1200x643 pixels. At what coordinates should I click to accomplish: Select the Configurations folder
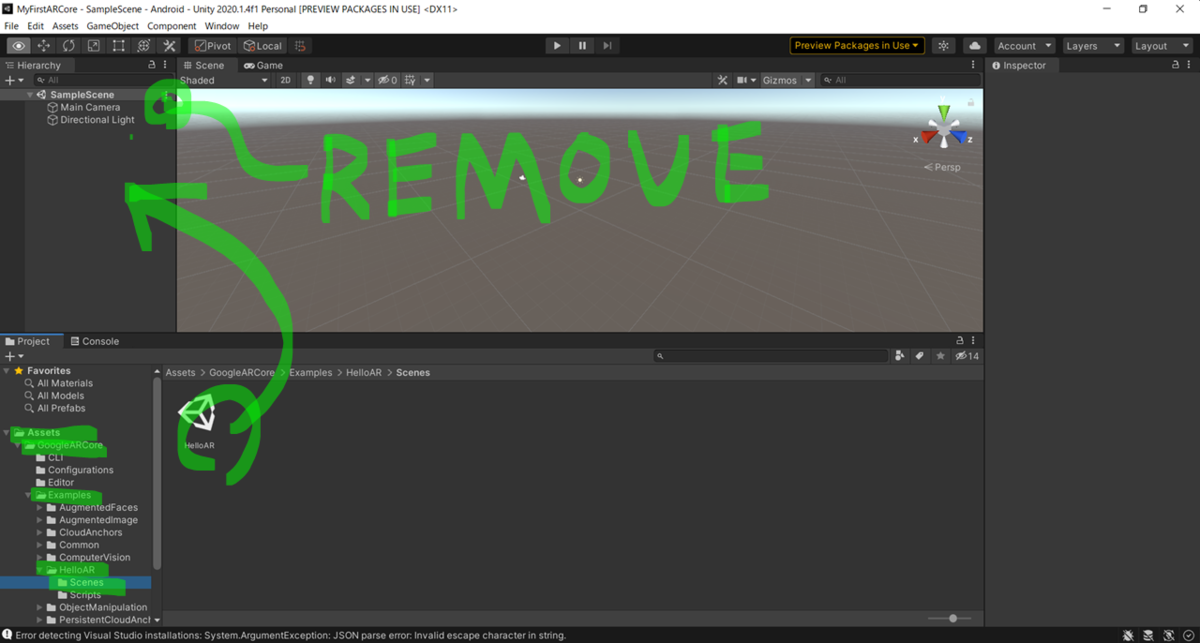click(x=81, y=470)
